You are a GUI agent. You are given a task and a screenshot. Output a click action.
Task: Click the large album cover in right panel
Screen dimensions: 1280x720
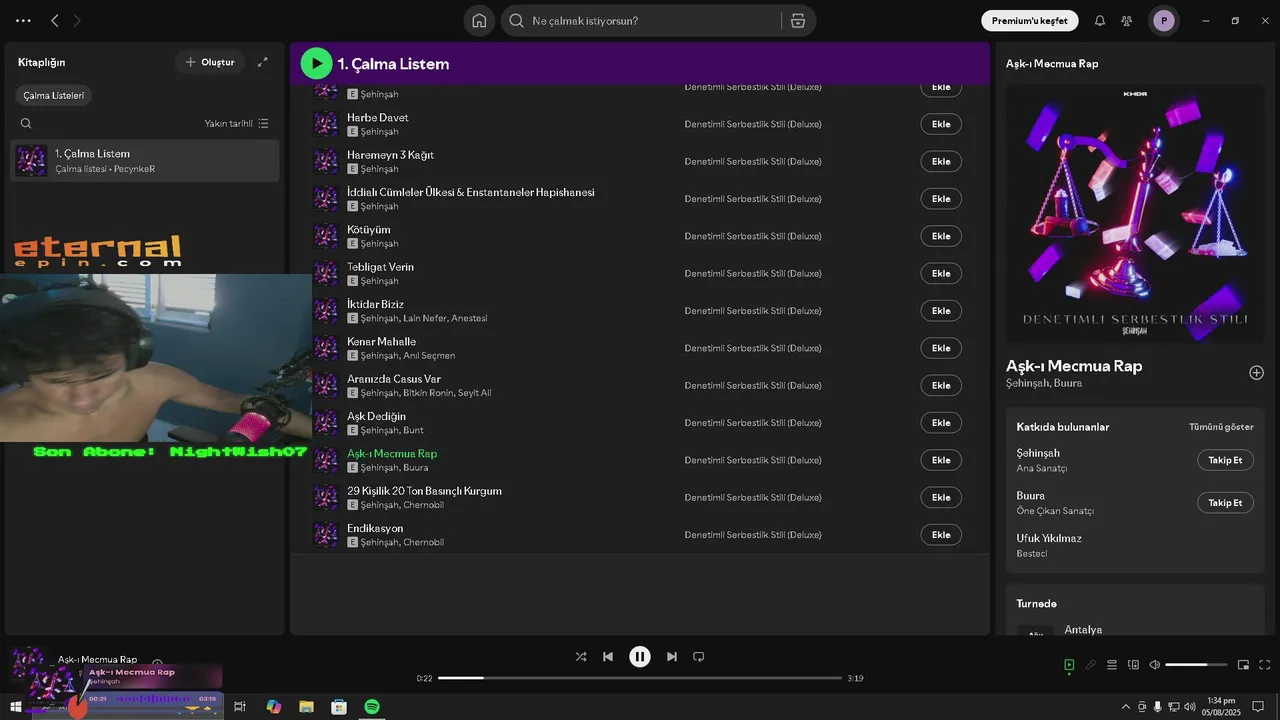(x=1135, y=213)
